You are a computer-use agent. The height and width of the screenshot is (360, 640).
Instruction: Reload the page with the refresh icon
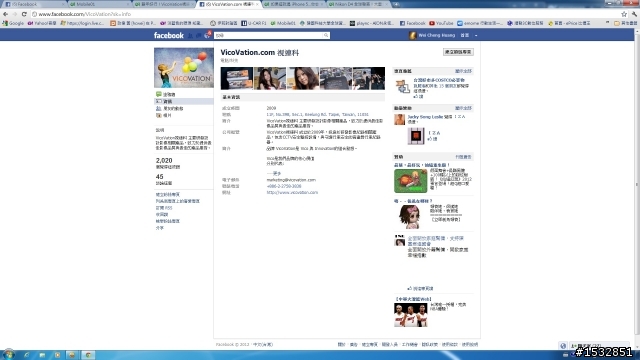(x=24, y=14)
